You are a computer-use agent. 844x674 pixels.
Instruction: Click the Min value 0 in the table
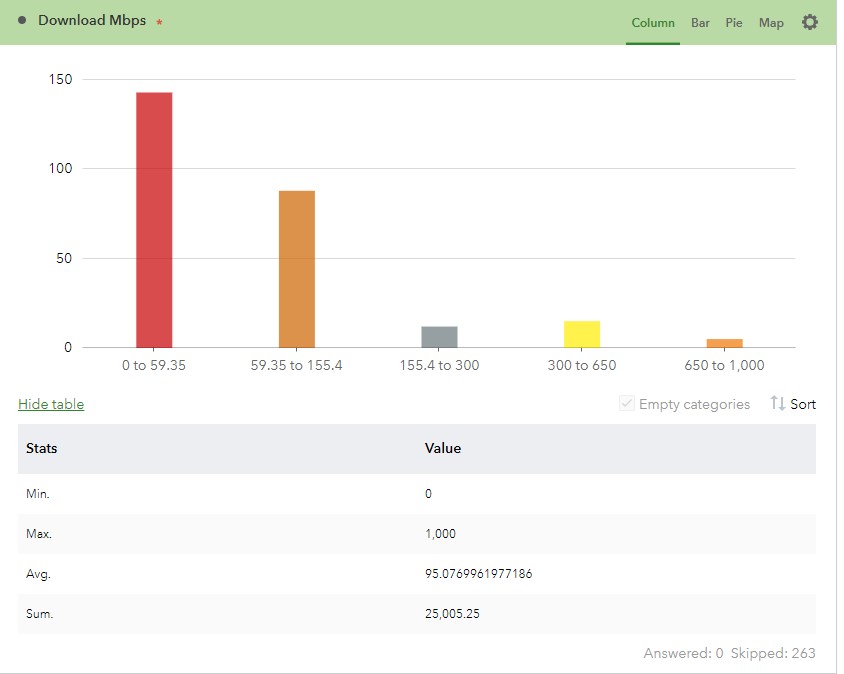click(428, 494)
